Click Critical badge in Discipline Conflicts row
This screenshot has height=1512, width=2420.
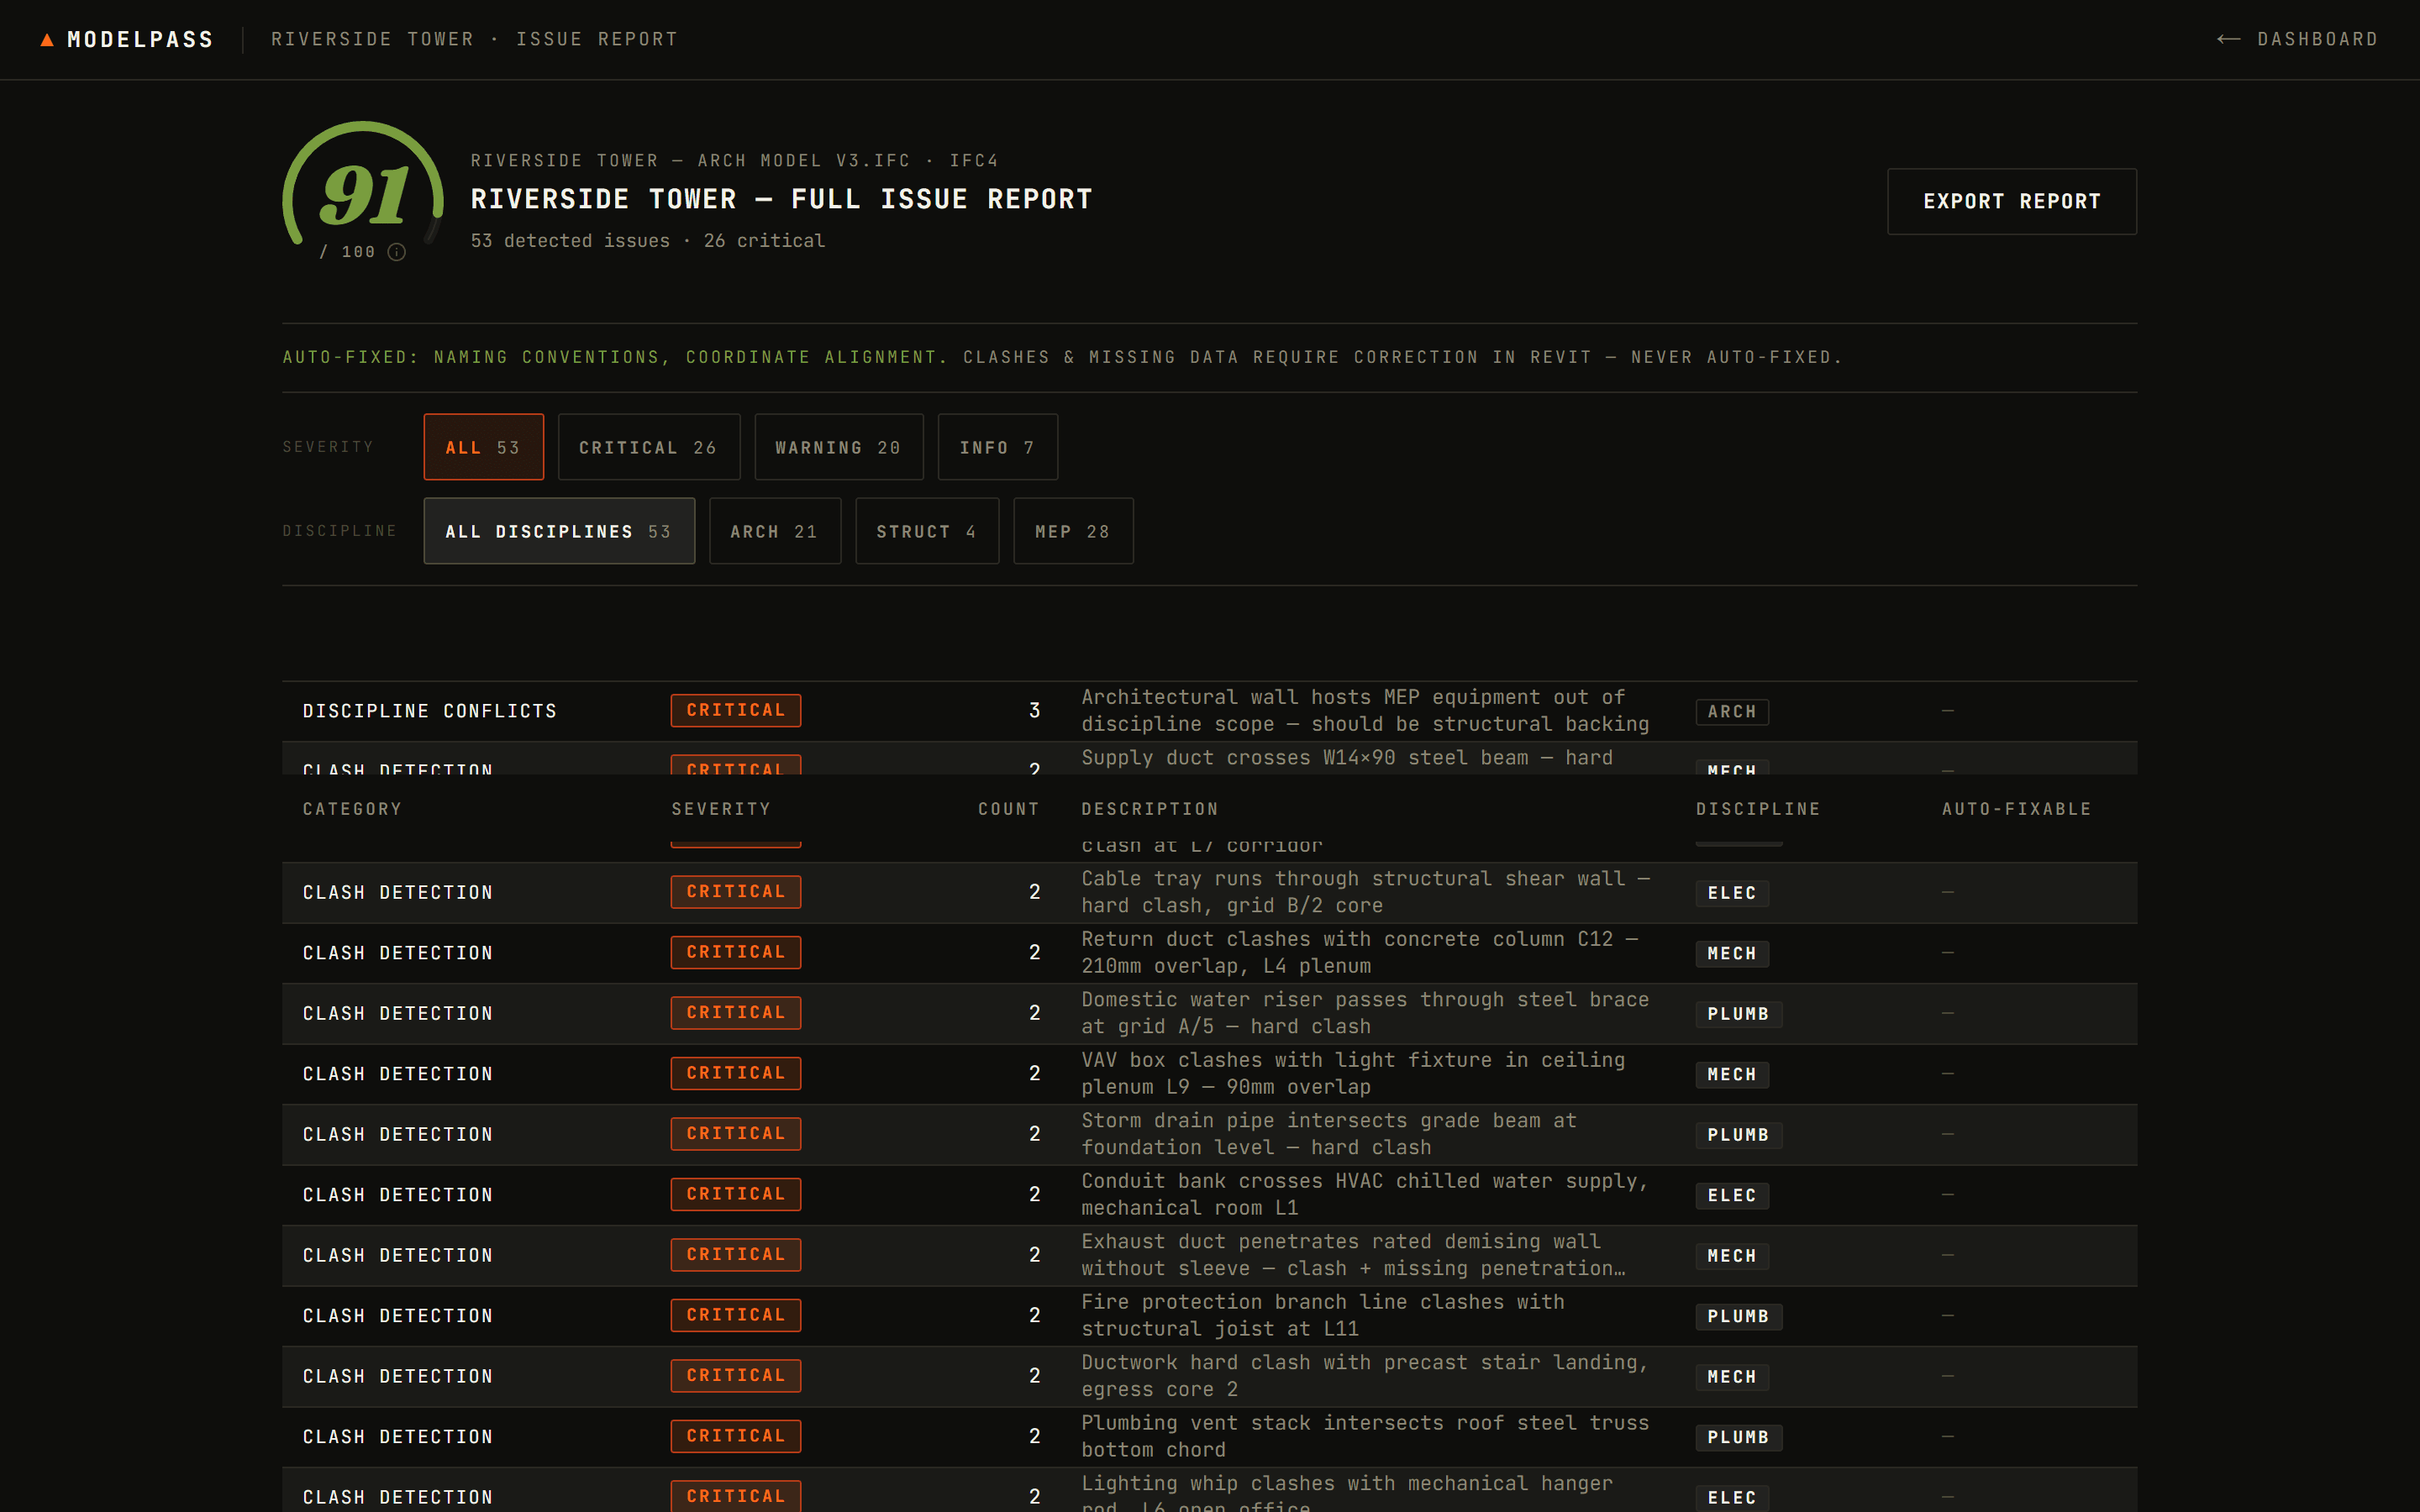click(735, 710)
